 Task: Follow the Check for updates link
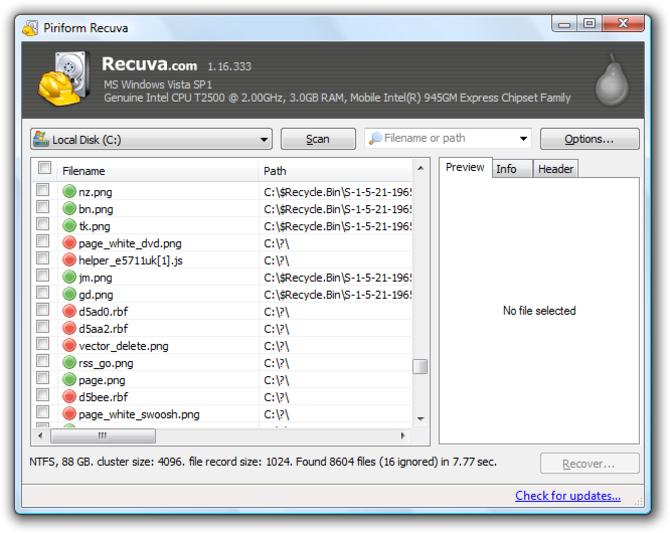pyautogui.click(x=567, y=496)
